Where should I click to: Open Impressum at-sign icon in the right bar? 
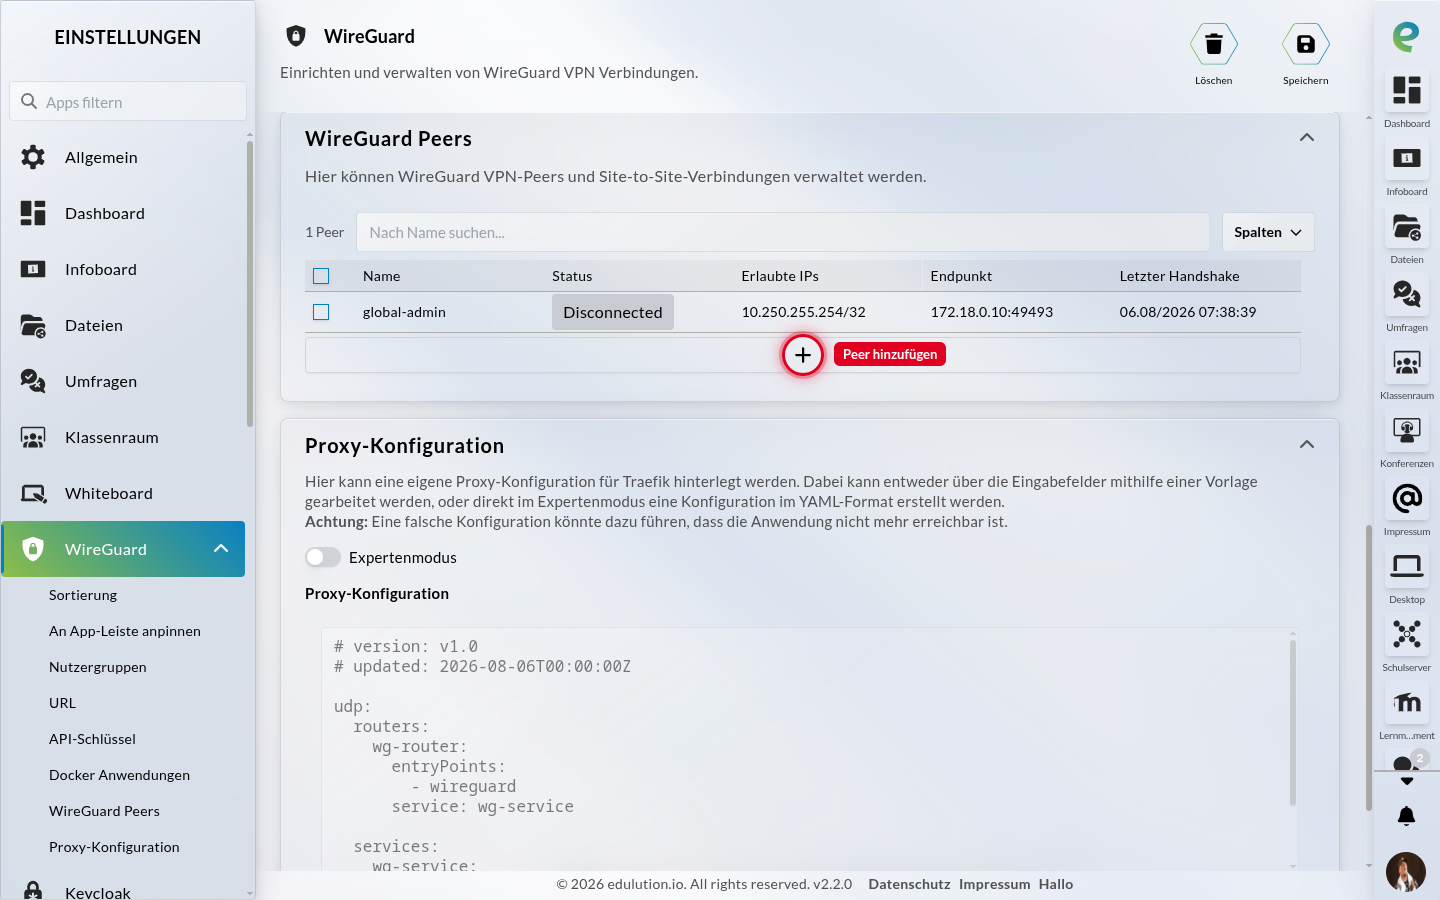point(1406,498)
